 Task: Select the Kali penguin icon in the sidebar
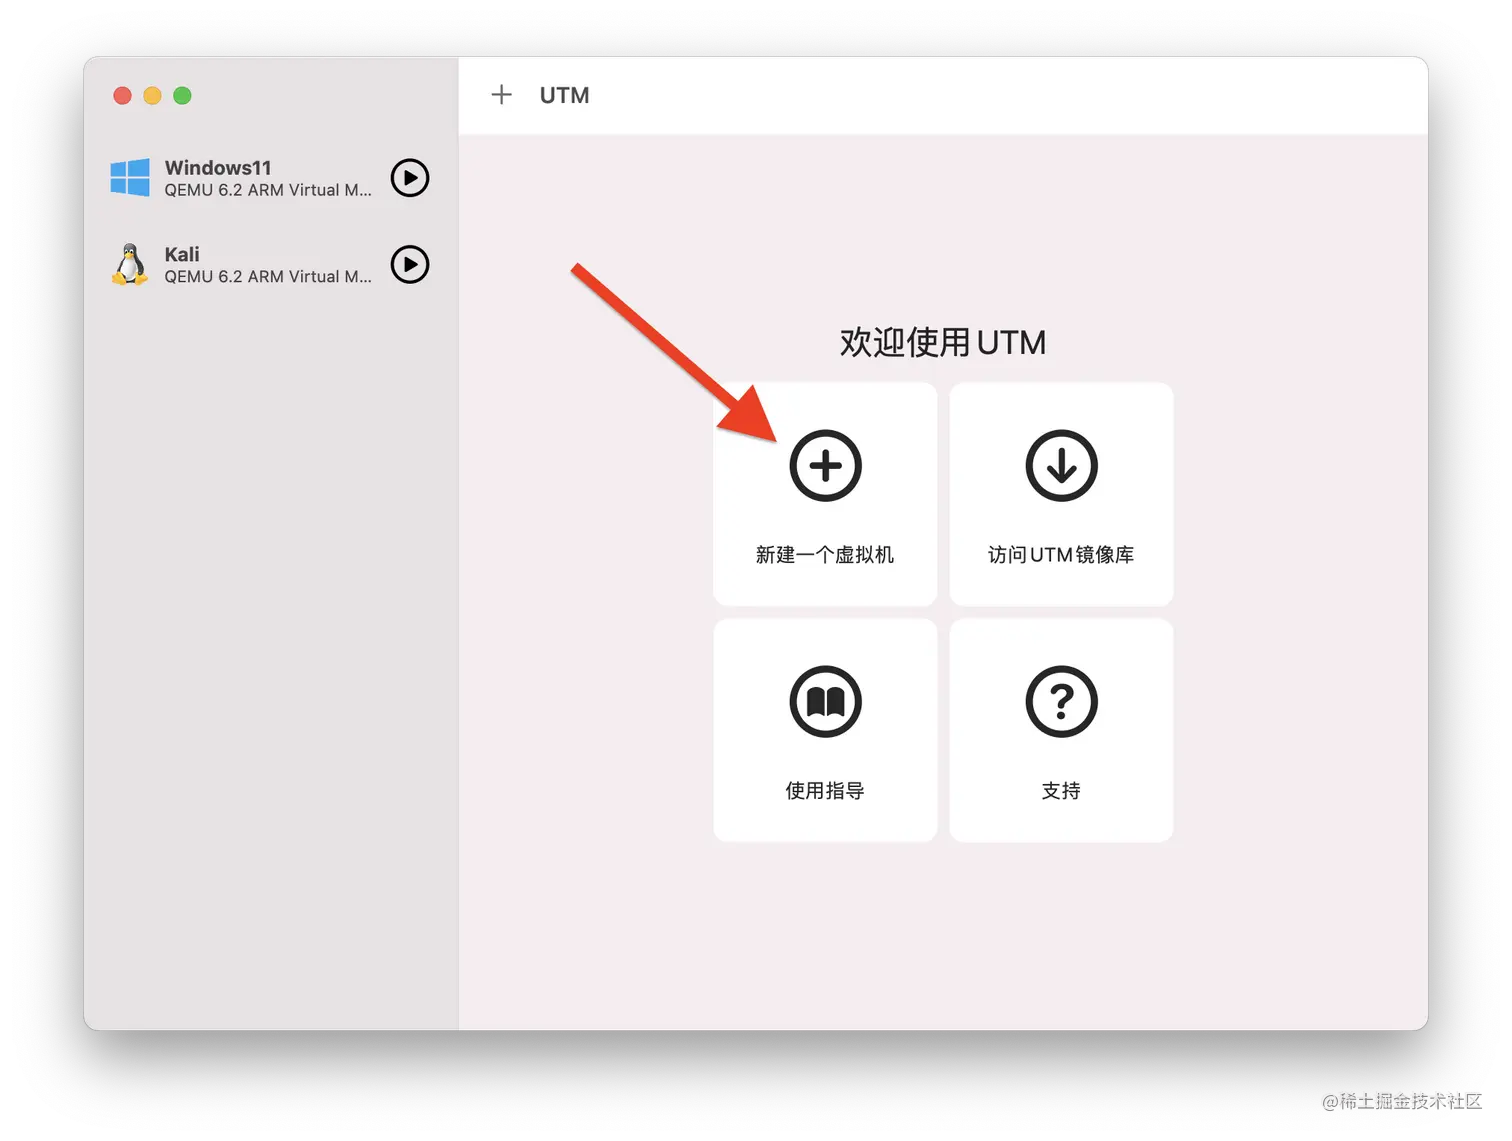click(x=130, y=265)
